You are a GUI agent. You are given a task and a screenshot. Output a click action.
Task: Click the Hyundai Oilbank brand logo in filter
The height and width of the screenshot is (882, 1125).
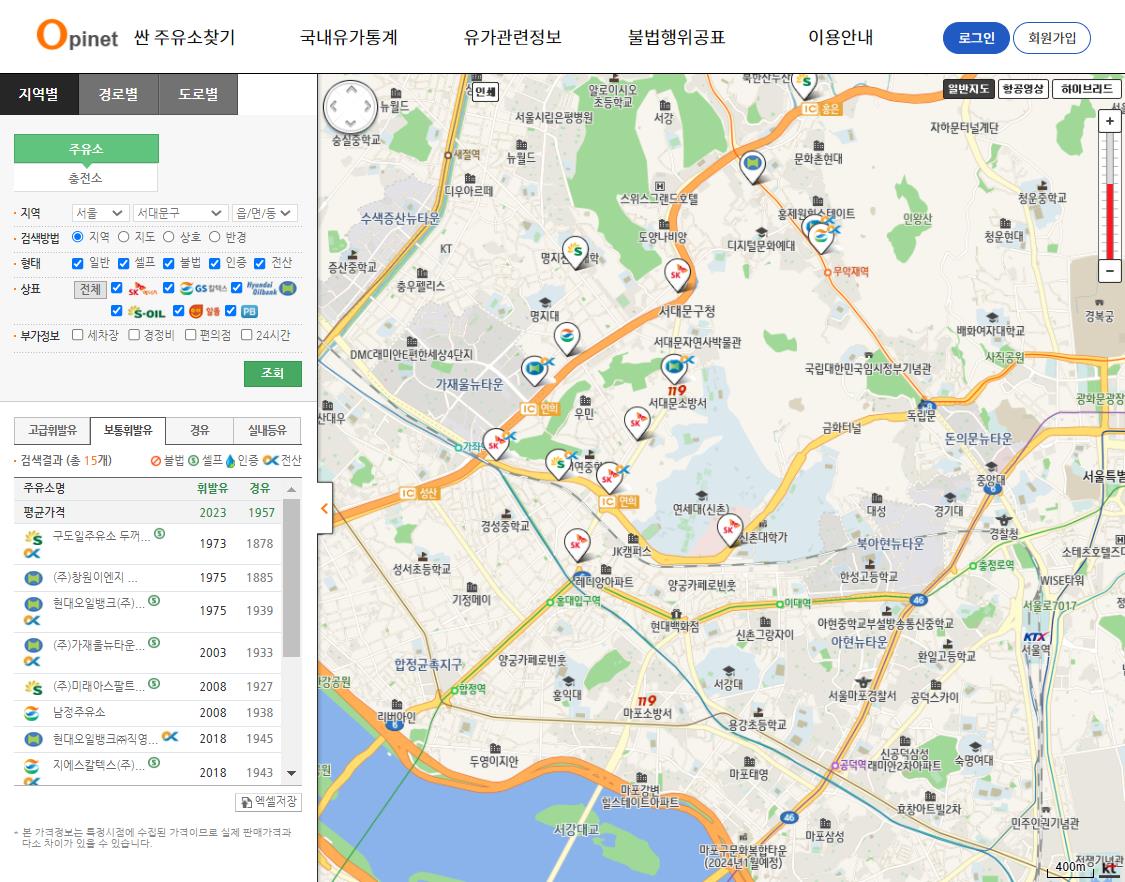(271, 288)
